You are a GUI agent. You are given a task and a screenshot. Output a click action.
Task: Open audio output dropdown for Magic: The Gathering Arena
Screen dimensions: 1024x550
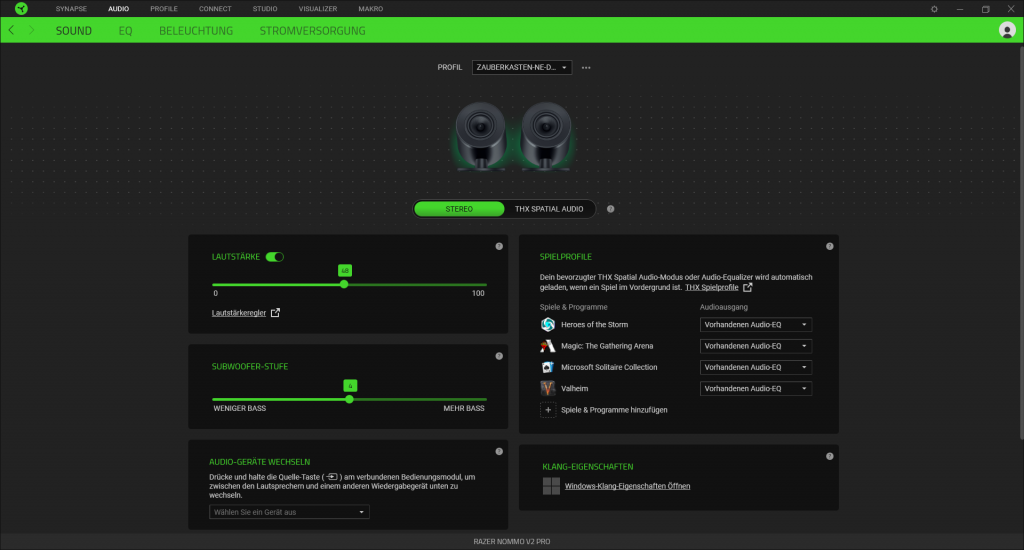756,346
